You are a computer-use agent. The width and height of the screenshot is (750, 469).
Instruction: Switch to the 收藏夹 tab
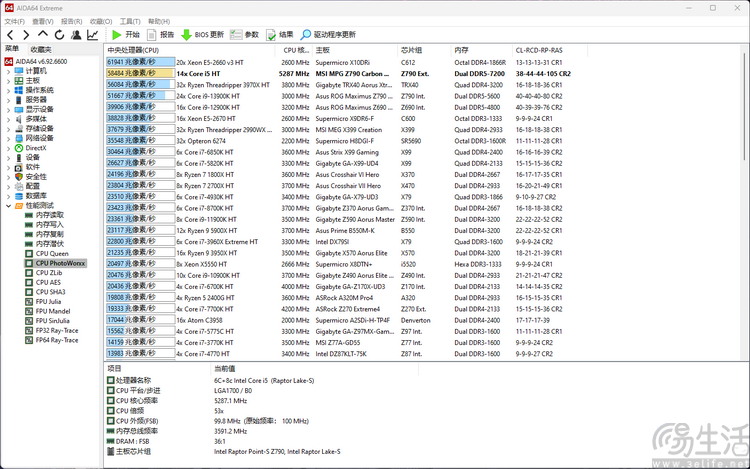pyautogui.click(x=41, y=49)
